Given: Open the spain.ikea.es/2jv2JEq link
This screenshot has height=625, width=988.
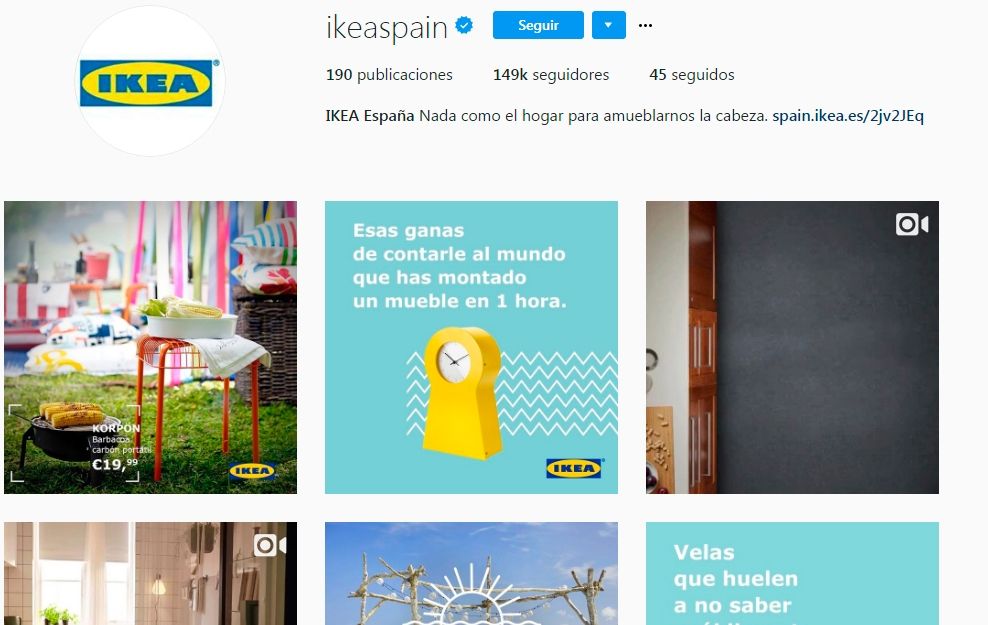Looking at the screenshot, I should [x=848, y=116].
